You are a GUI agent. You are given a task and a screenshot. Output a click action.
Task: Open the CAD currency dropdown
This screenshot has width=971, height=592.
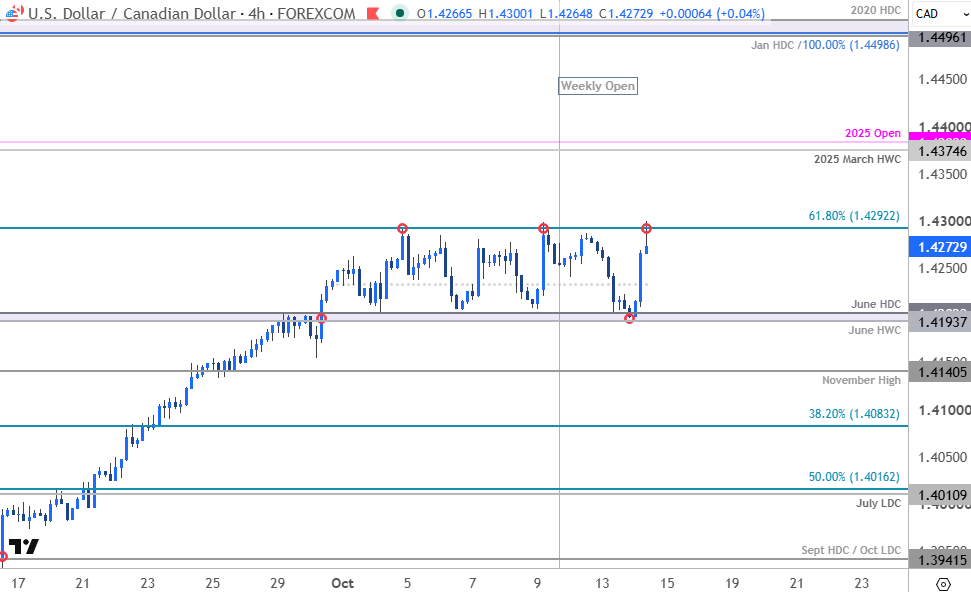pyautogui.click(x=943, y=14)
